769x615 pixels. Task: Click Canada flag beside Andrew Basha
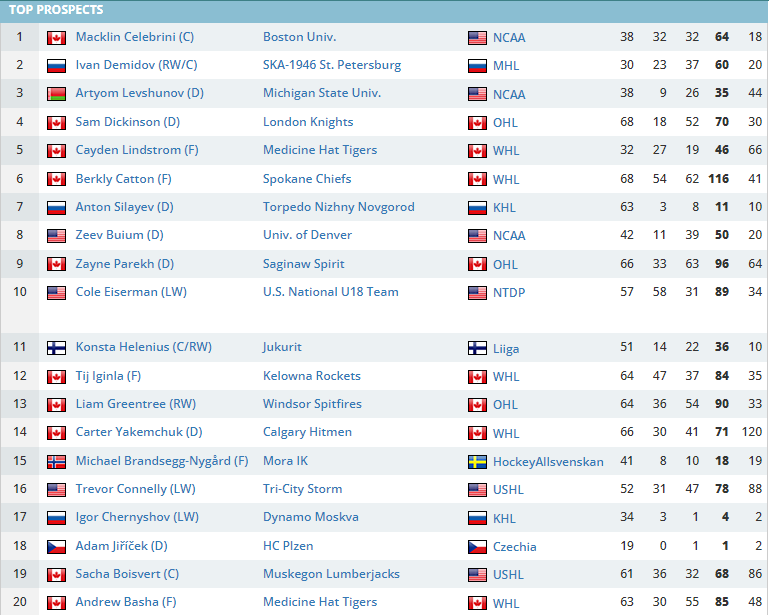pyautogui.click(x=56, y=603)
